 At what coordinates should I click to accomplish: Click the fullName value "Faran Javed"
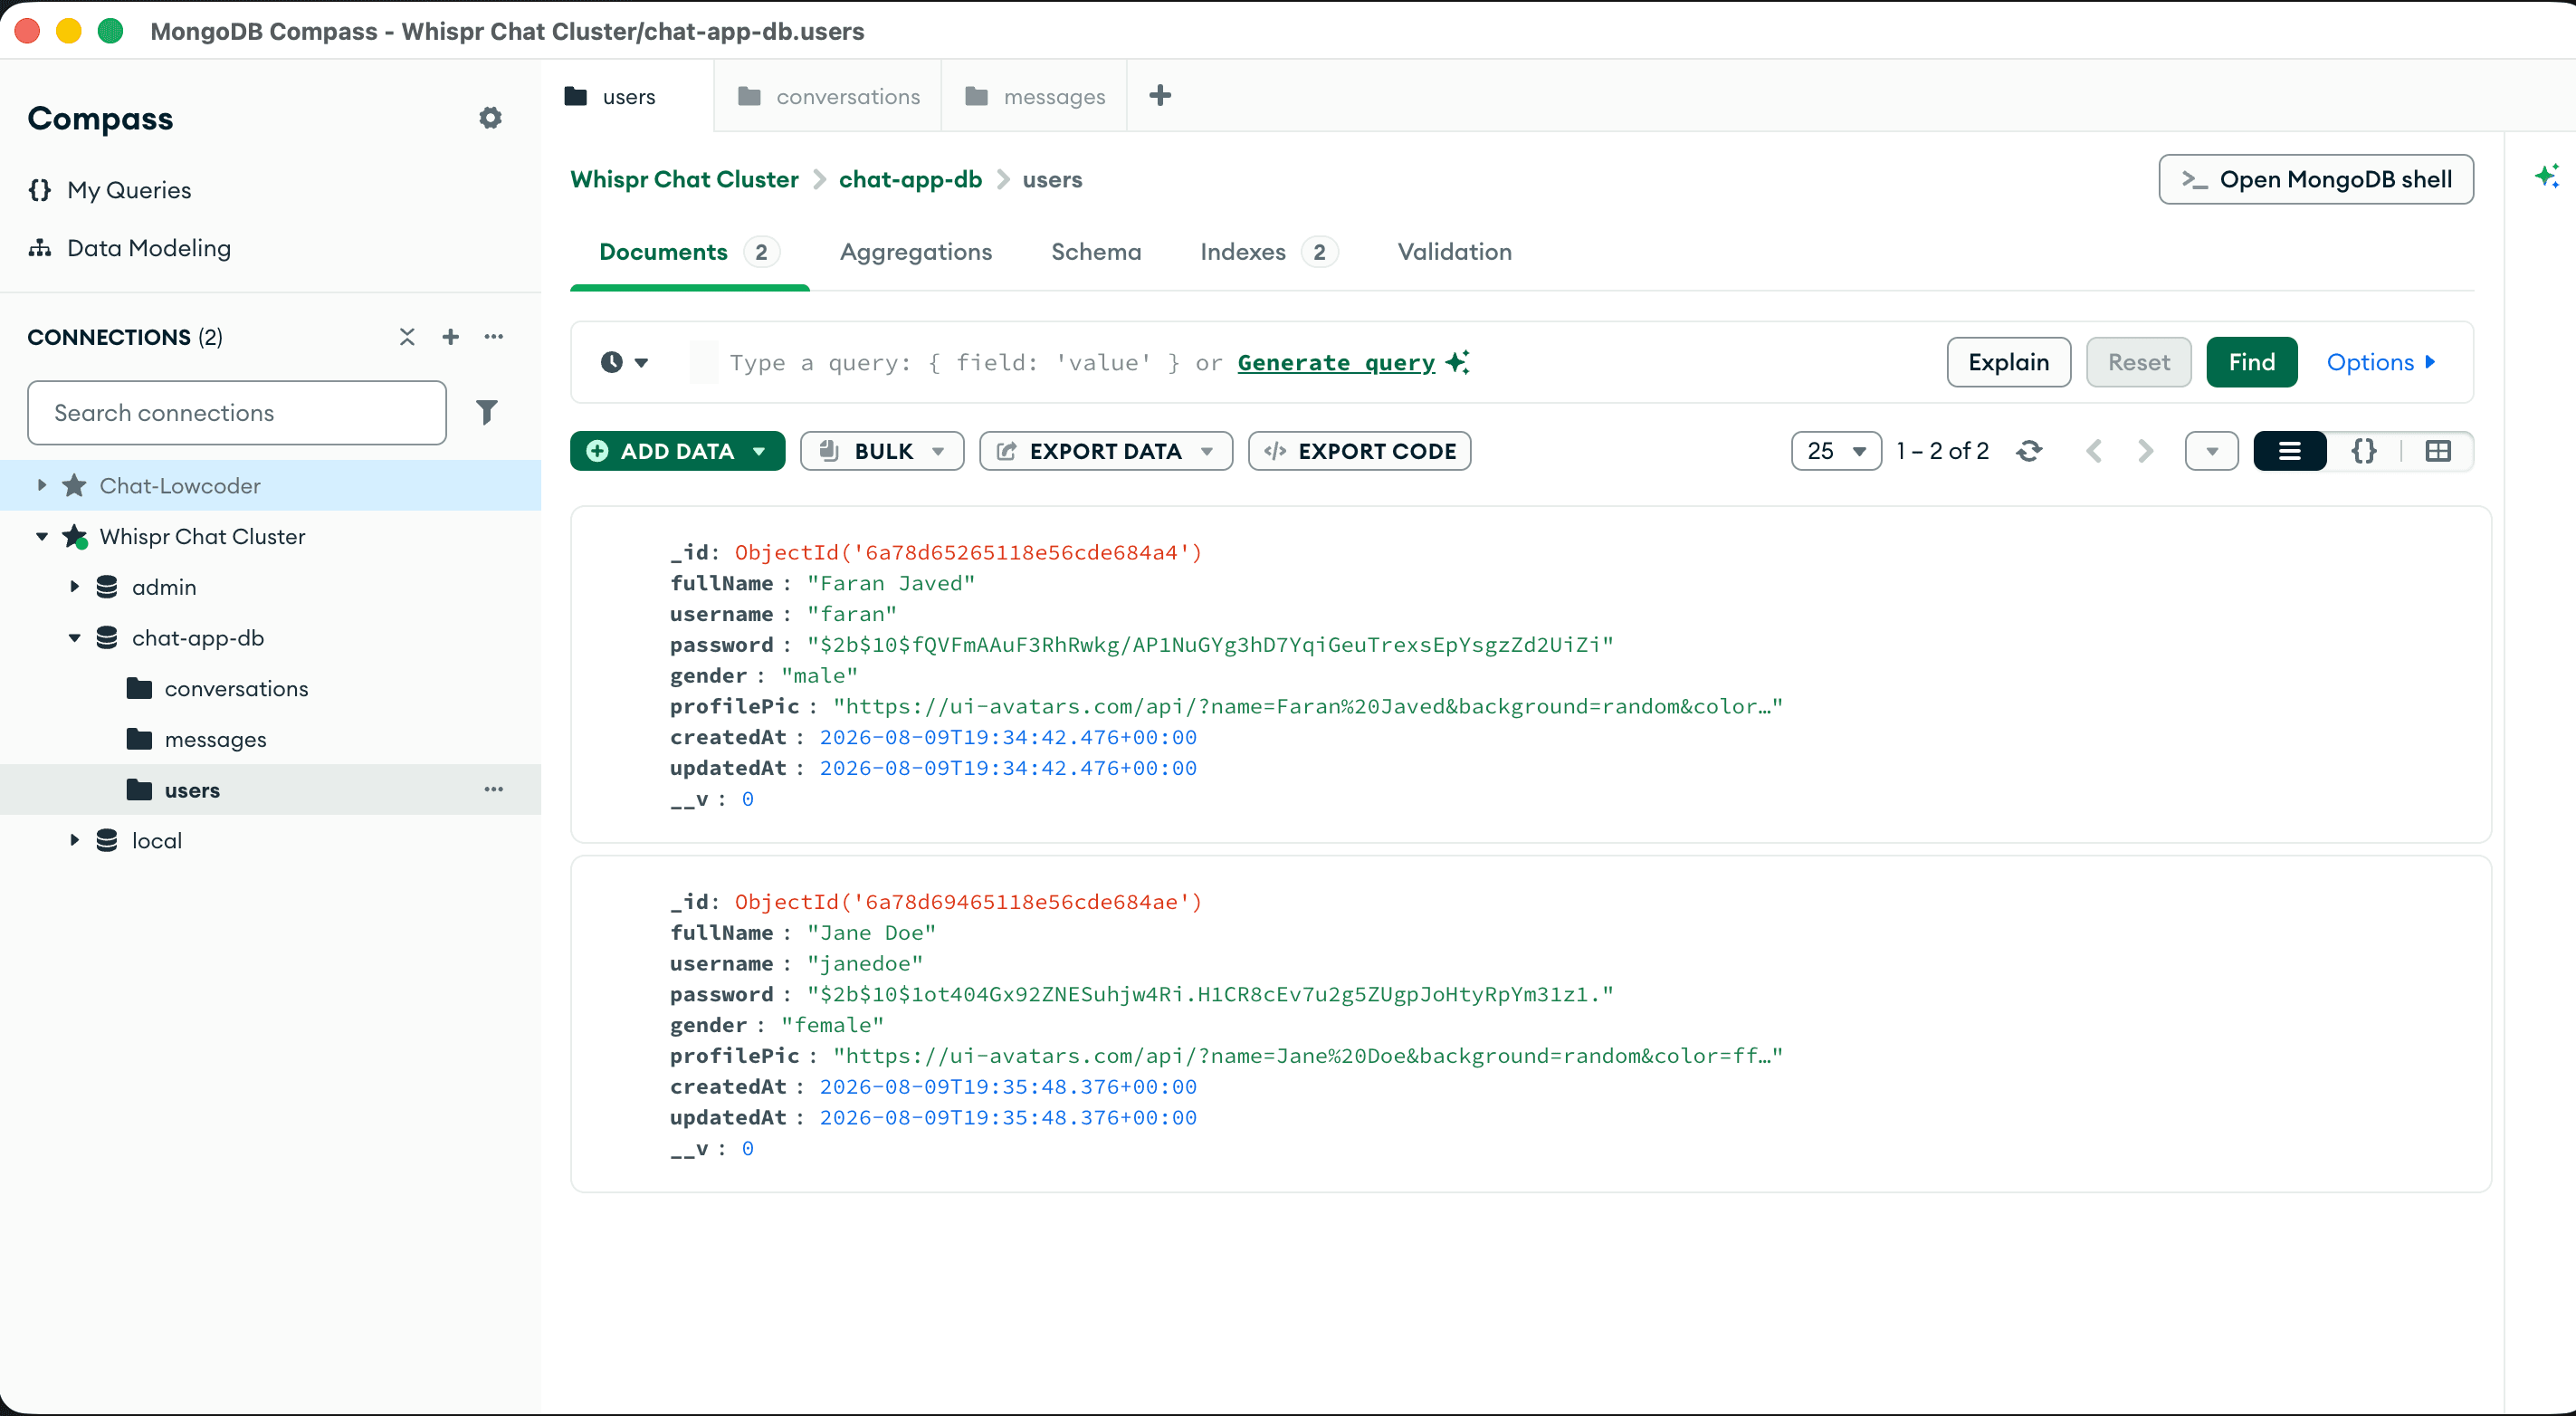(x=891, y=584)
